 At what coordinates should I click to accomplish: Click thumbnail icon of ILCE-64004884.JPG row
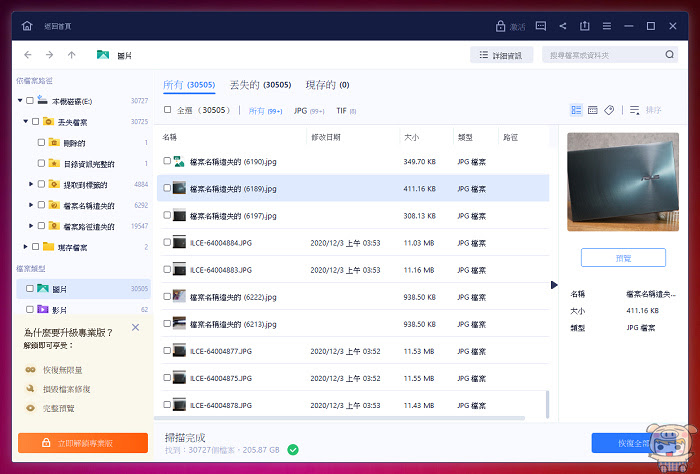point(179,242)
